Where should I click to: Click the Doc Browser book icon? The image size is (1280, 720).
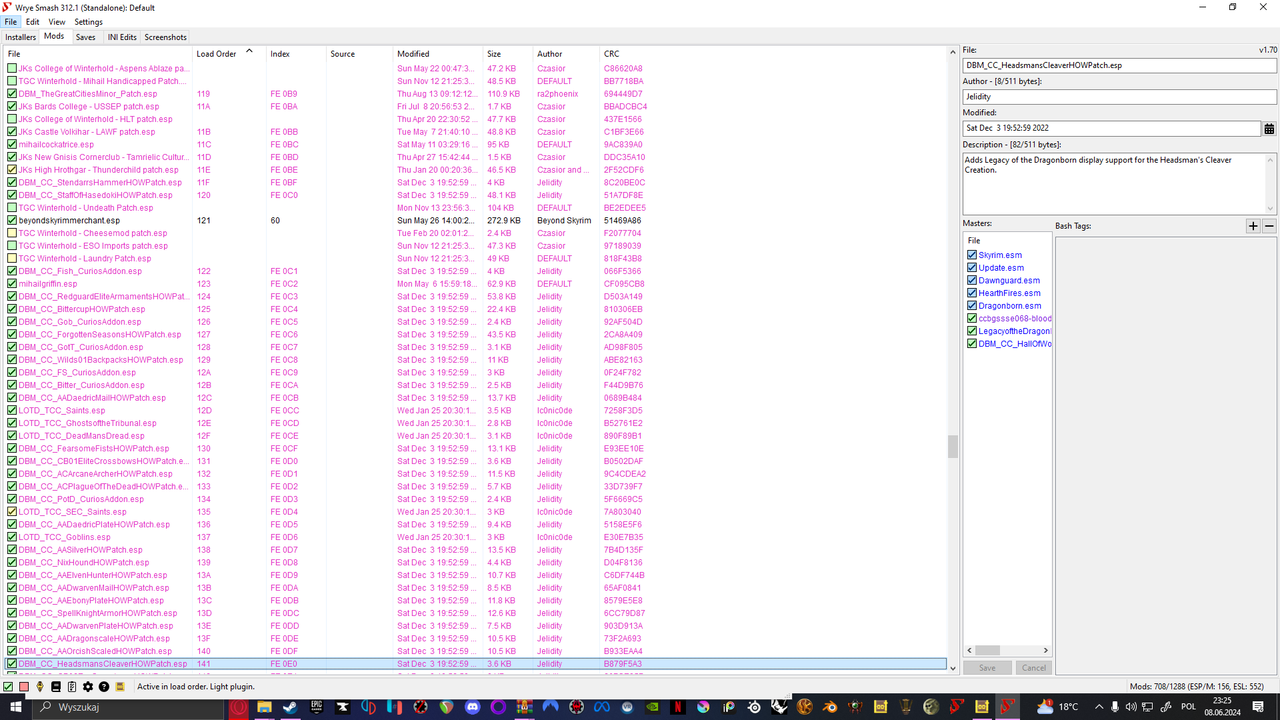point(55,687)
